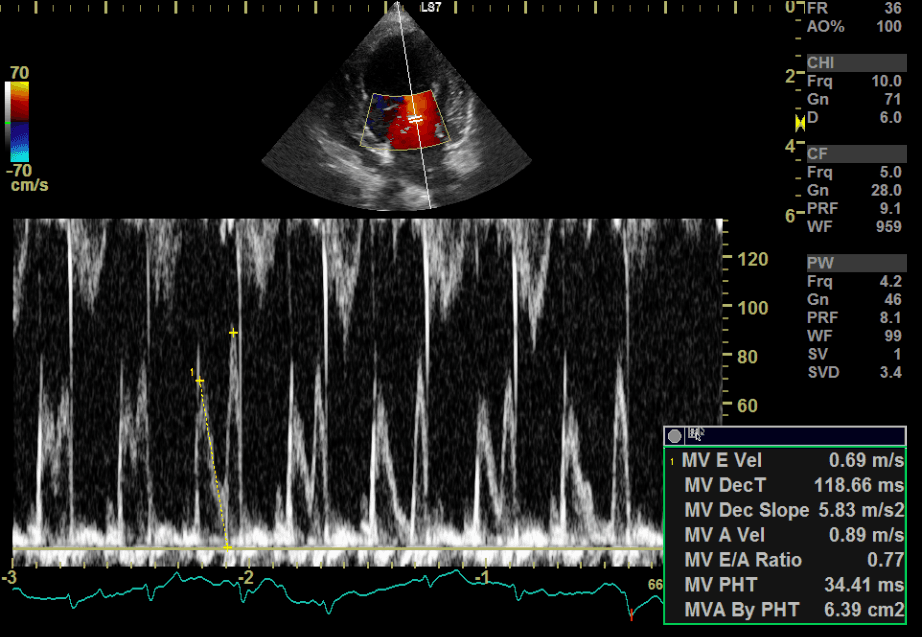Click the caliper cross on the baseline
Screen dimensions: 922x637
[228, 547]
